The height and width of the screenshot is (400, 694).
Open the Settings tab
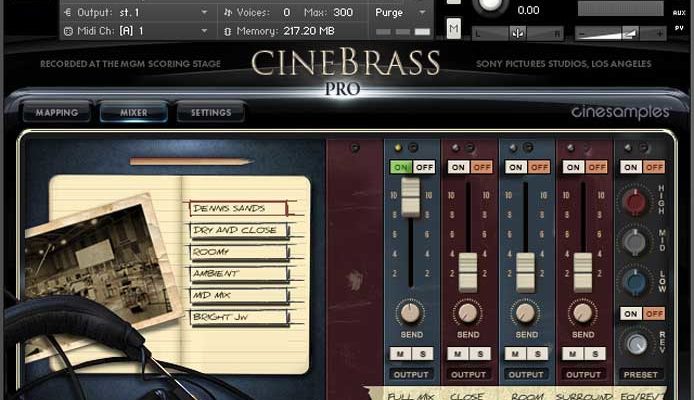point(211,113)
